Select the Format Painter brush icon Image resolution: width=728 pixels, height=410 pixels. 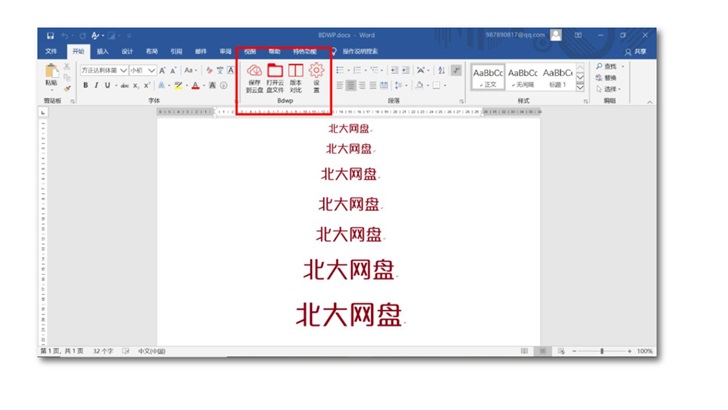(x=67, y=88)
